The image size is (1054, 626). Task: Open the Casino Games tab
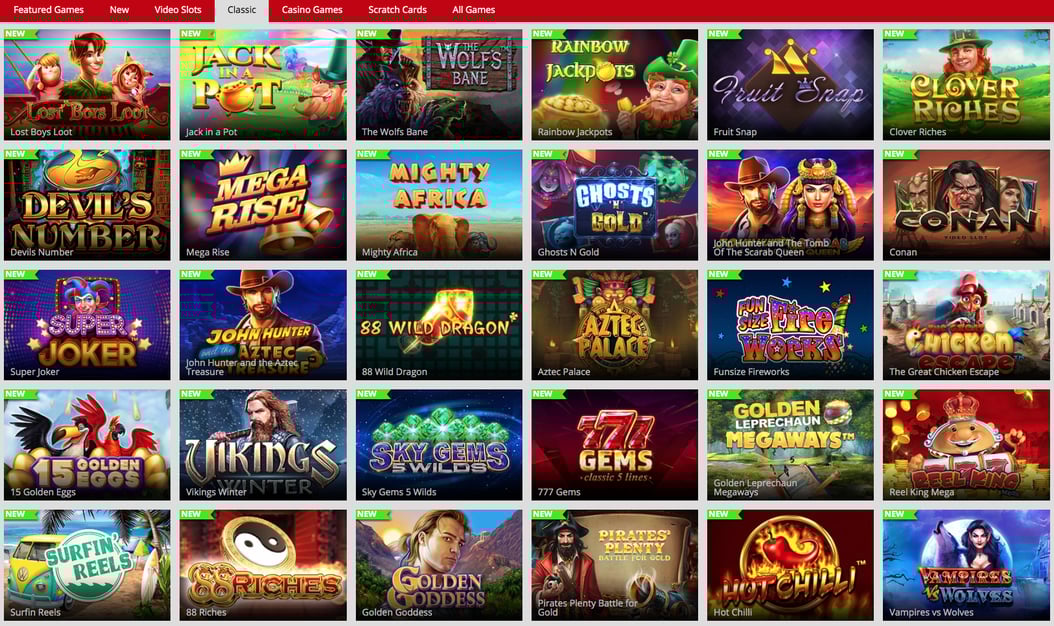tap(312, 10)
